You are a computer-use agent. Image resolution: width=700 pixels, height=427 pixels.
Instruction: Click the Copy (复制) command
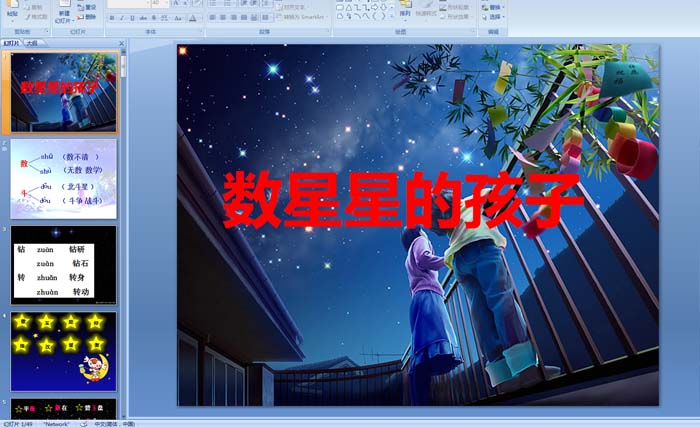tap(33, 8)
